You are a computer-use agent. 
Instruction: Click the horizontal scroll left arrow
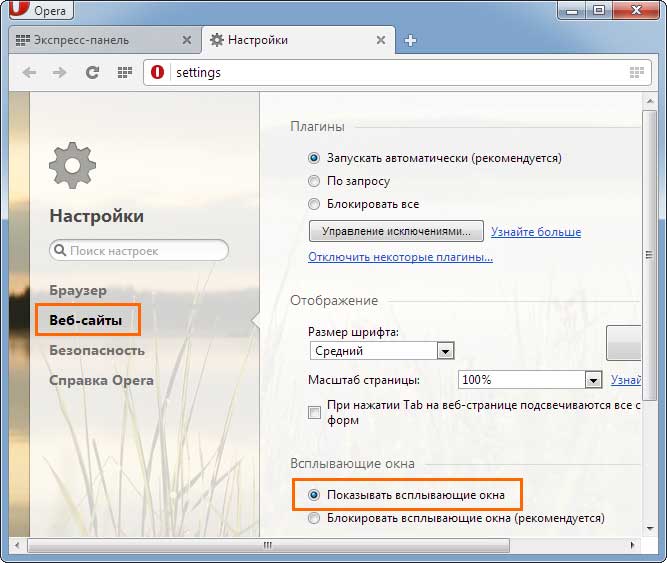pos(17,545)
